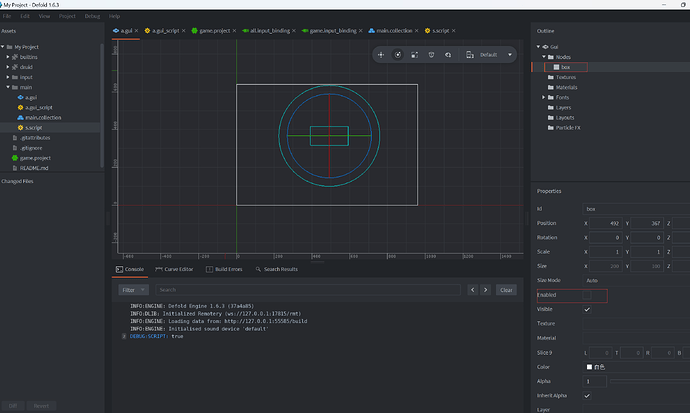This screenshot has width=690, height=413.
Task: Select the Scale tool in viewport toolbar
Action: (414, 54)
